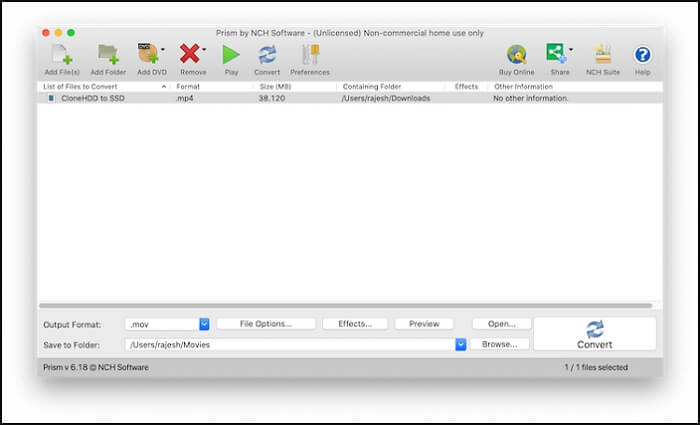Image resolution: width=700 pixels, height=425 pixels.
Task: Open Preferences from the toolbar
Action: [x=310, y=55]
